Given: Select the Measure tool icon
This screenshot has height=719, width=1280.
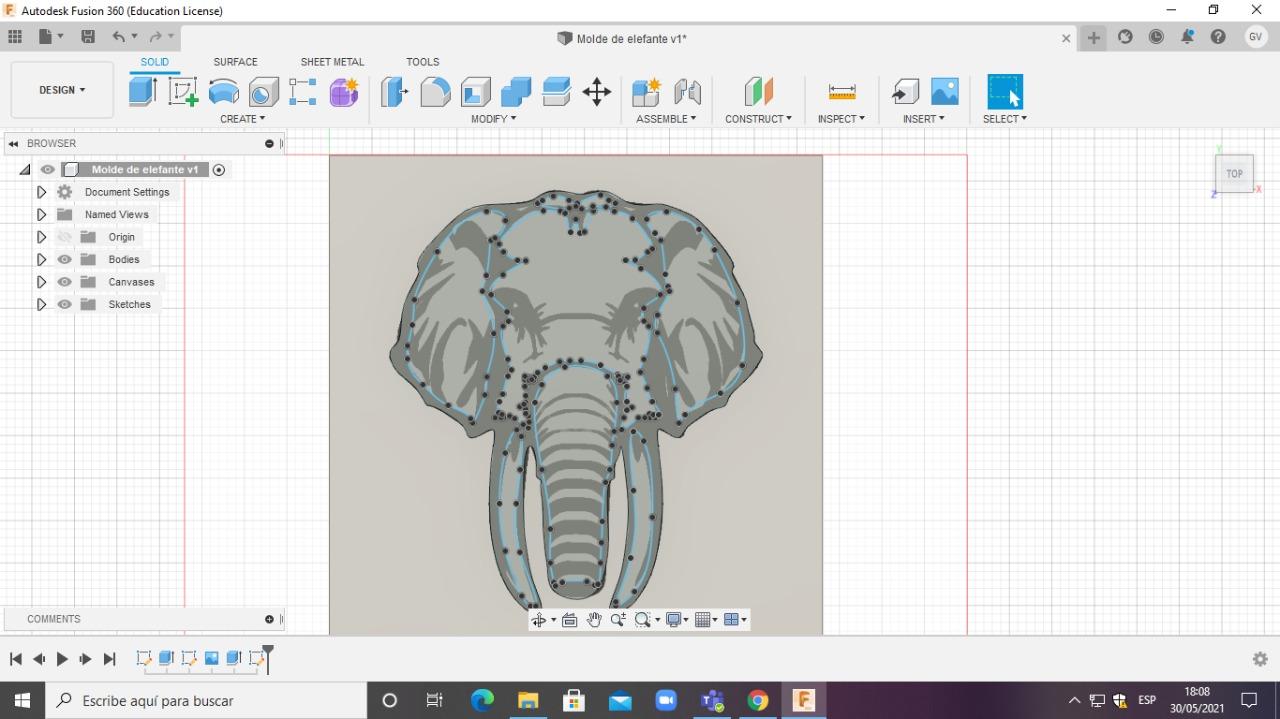Looking at the screenshot, I should click(x=842, y=92).
